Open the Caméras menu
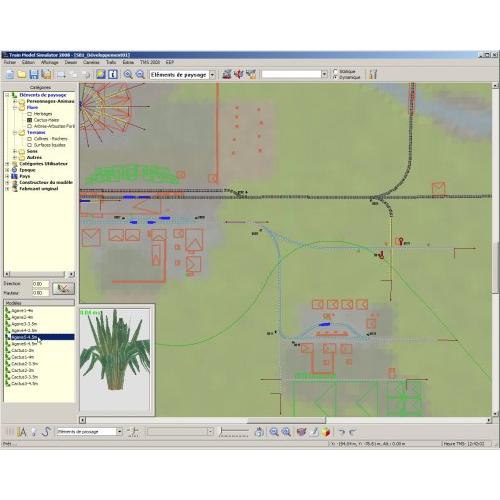Image resolution: width=500 pixels, height=500 pixels. tap(91, 62)
